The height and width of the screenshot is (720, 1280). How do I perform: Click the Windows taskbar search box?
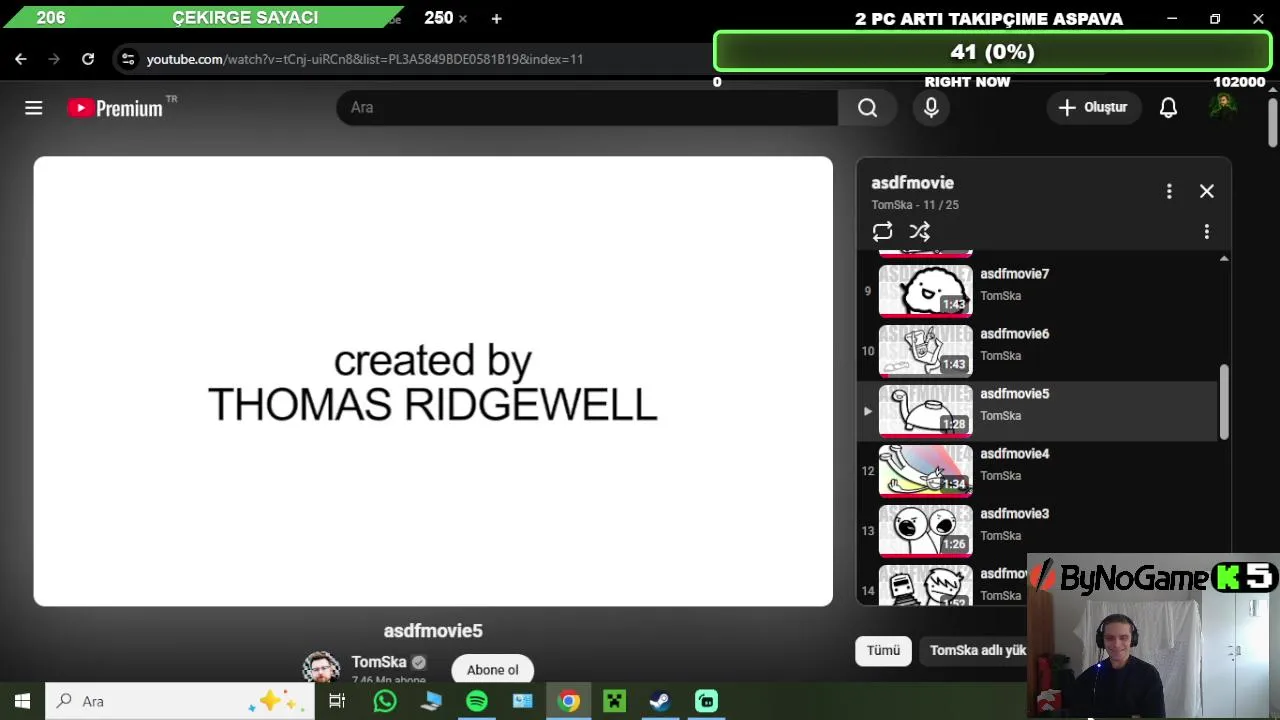tap(181, 701)
